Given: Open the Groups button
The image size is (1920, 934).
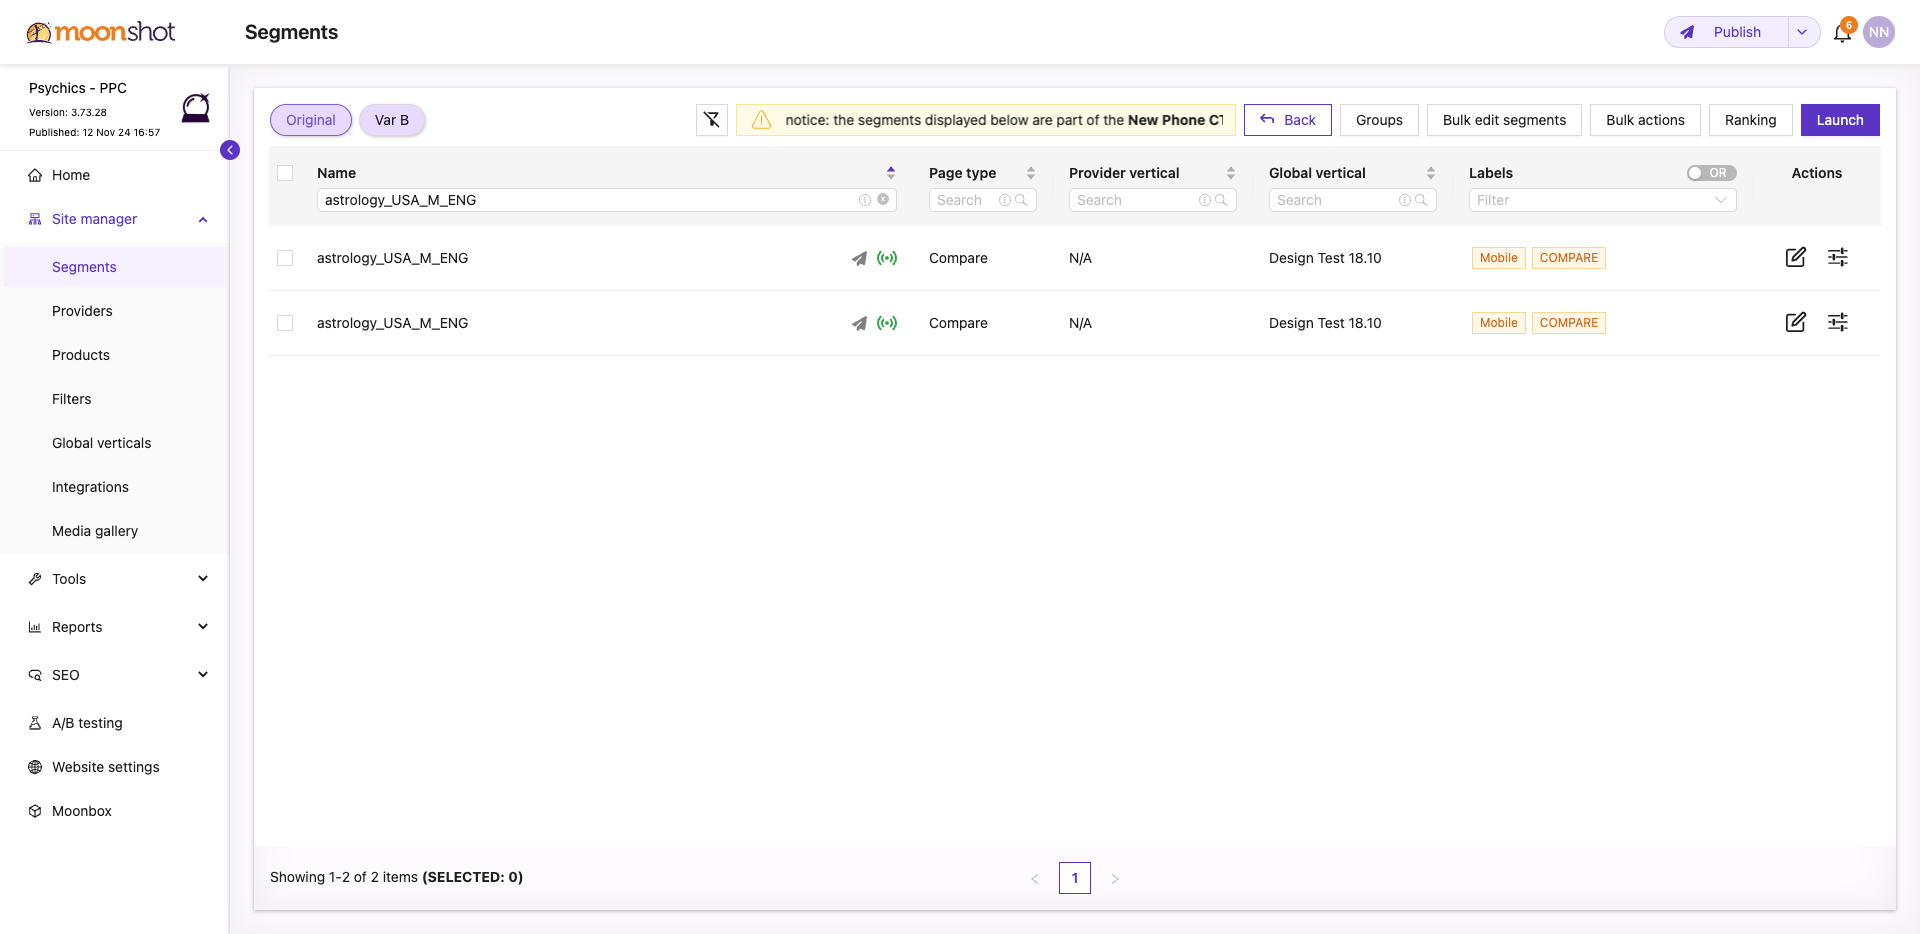Looking at the screenshot, I should point(1379,120).
